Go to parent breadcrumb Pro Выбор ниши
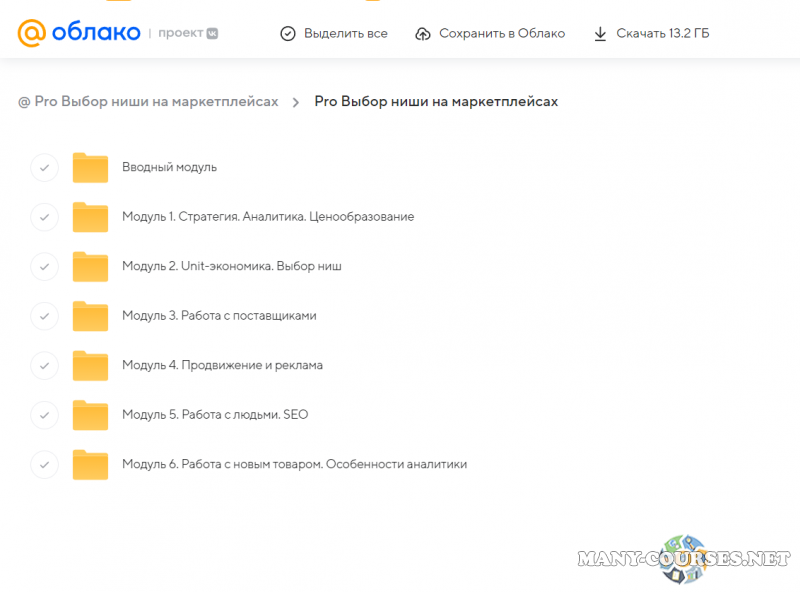 148,102
